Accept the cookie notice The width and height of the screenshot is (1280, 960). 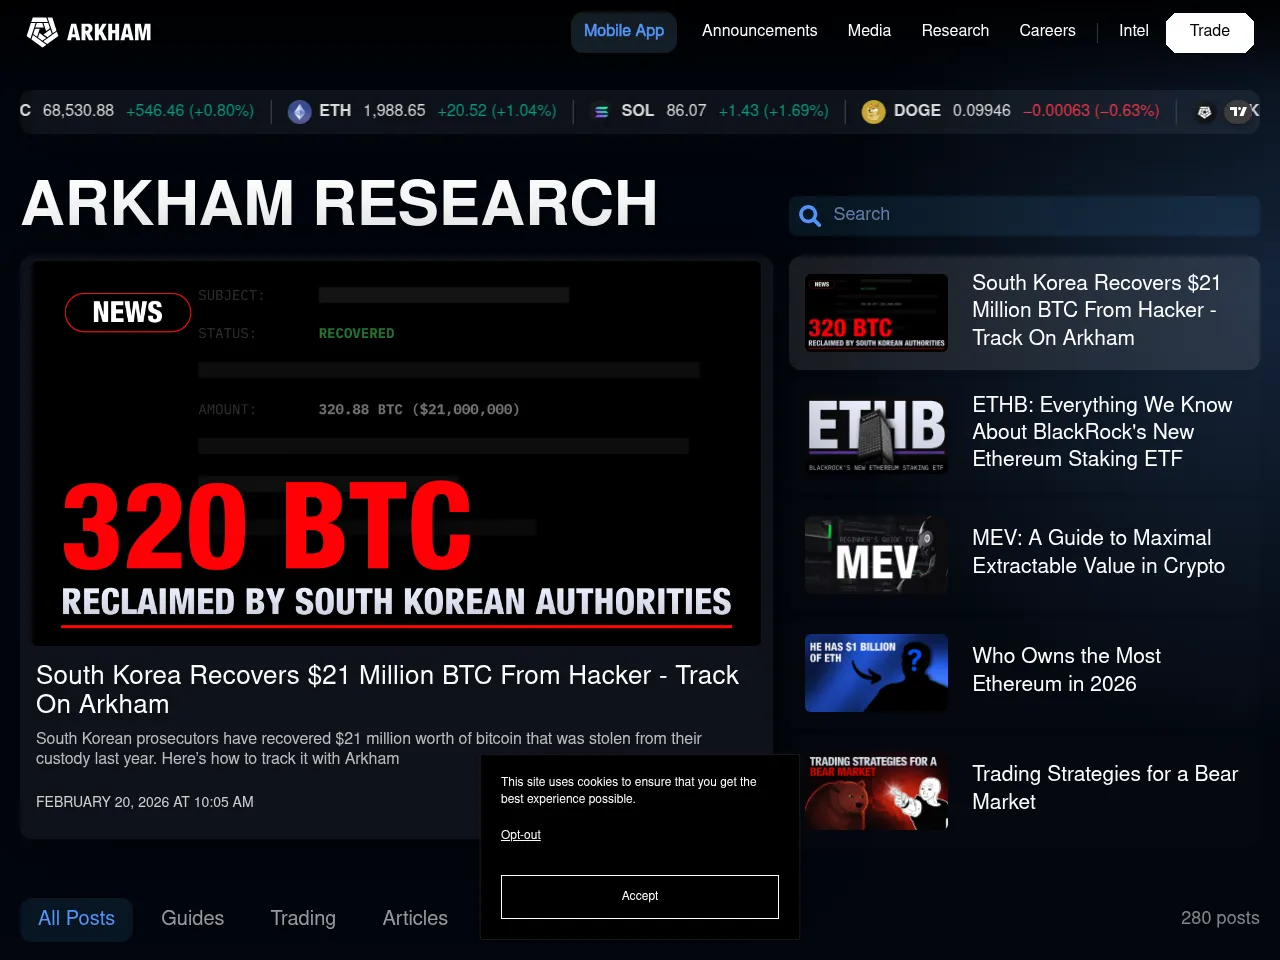click(x=639, y=896)
